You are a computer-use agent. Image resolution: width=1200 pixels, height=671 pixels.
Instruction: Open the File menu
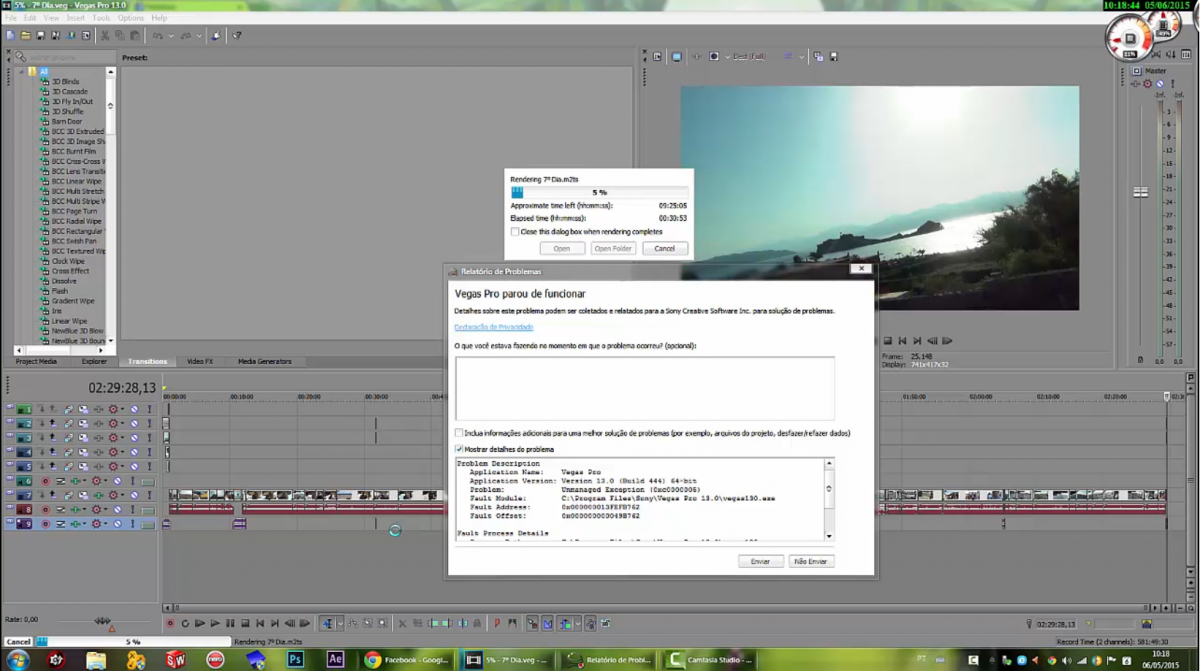coord(10,18)
